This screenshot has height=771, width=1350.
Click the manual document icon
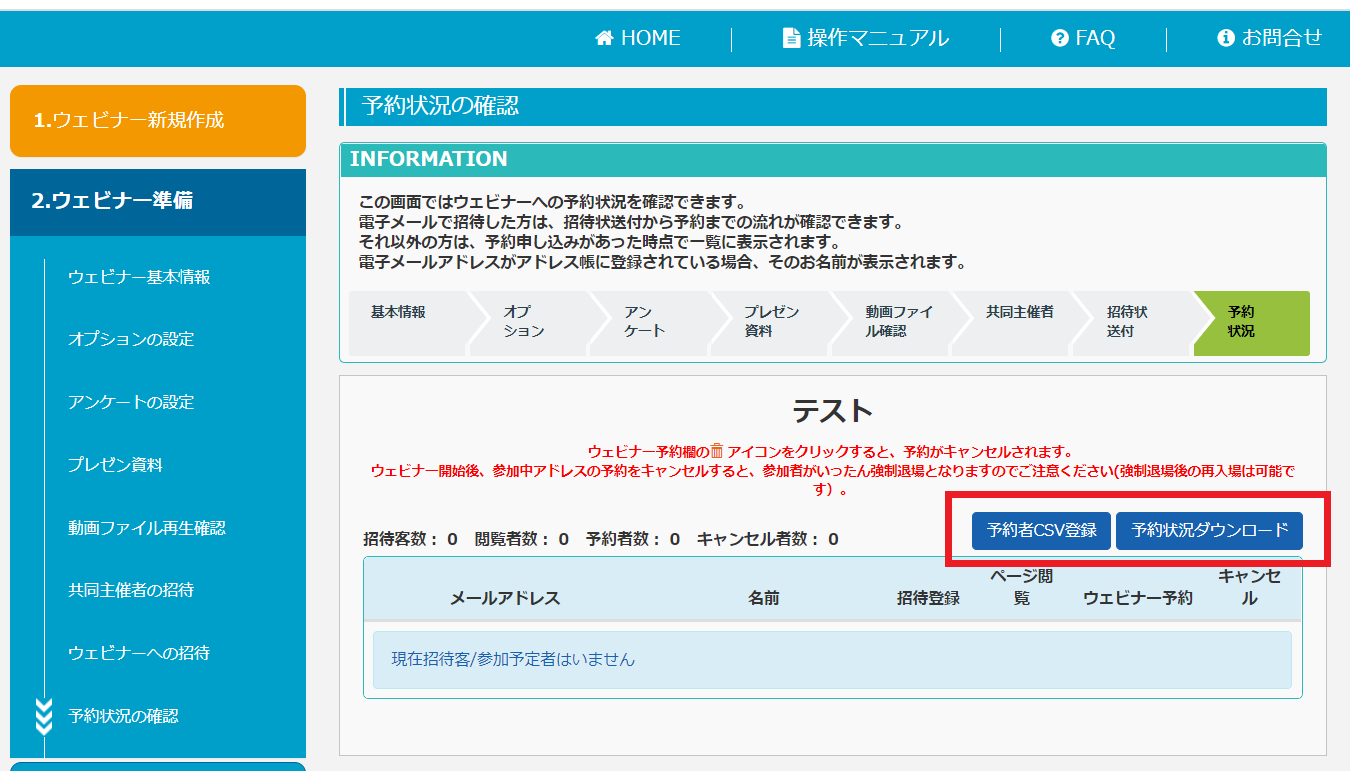(791, 38)
